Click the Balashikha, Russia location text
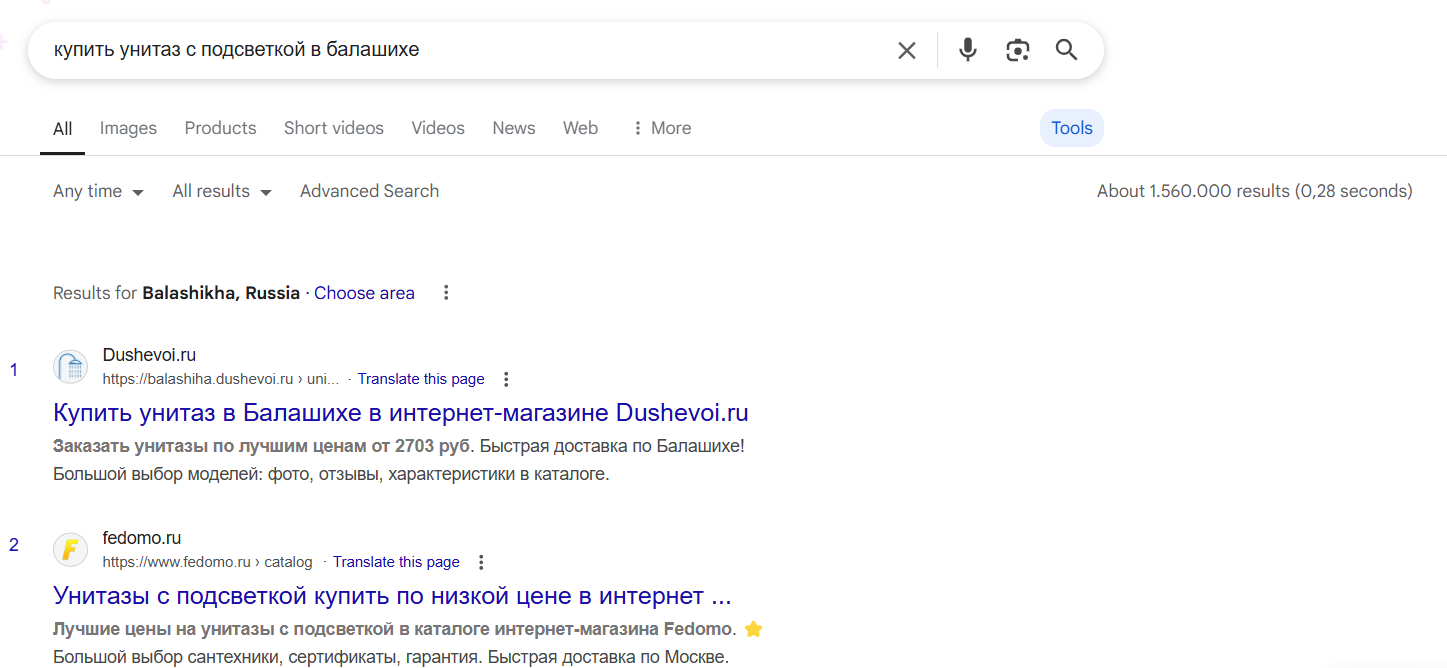The width and height of the screenshot is (1447, 668). pos(221,293)
